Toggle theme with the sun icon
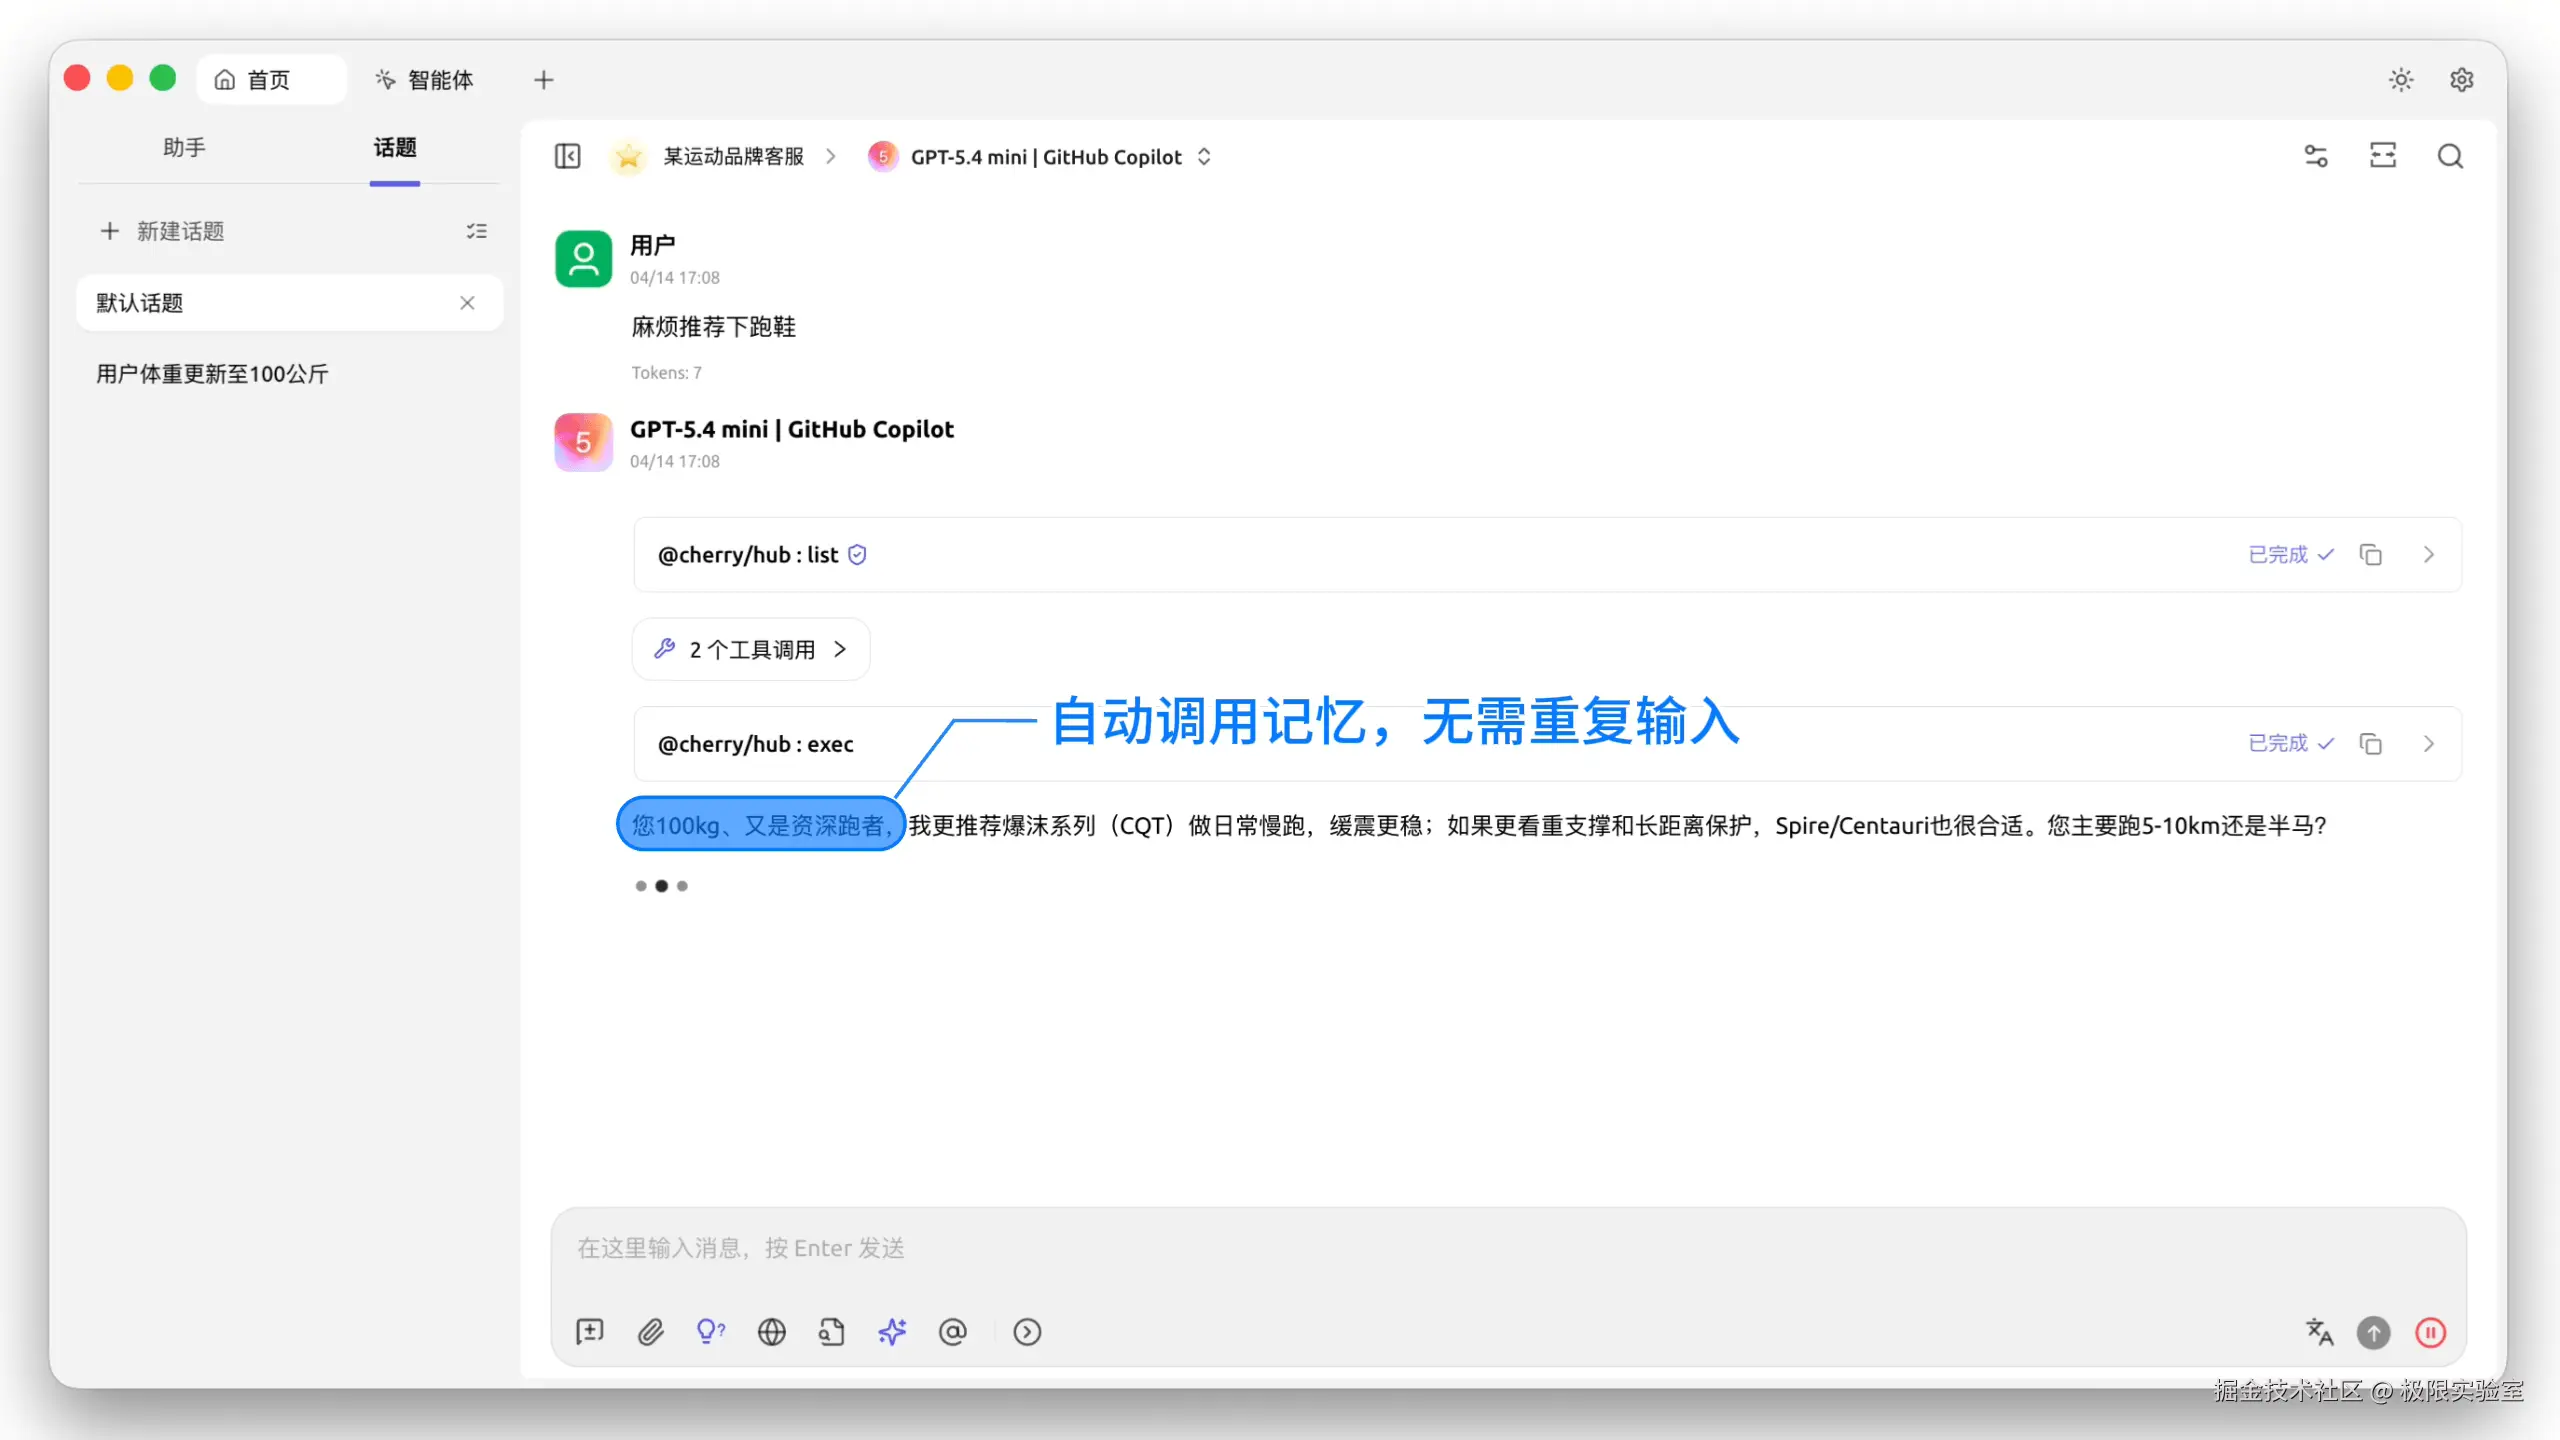This screenshot has height=1440, width=2560. (2401, 80)
